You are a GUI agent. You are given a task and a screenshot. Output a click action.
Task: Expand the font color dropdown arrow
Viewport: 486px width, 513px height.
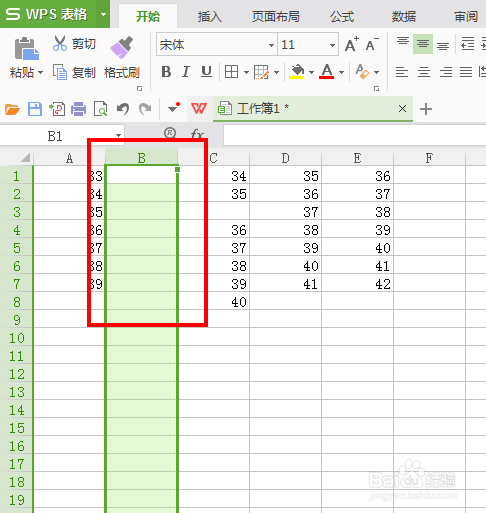click(341, 72)
